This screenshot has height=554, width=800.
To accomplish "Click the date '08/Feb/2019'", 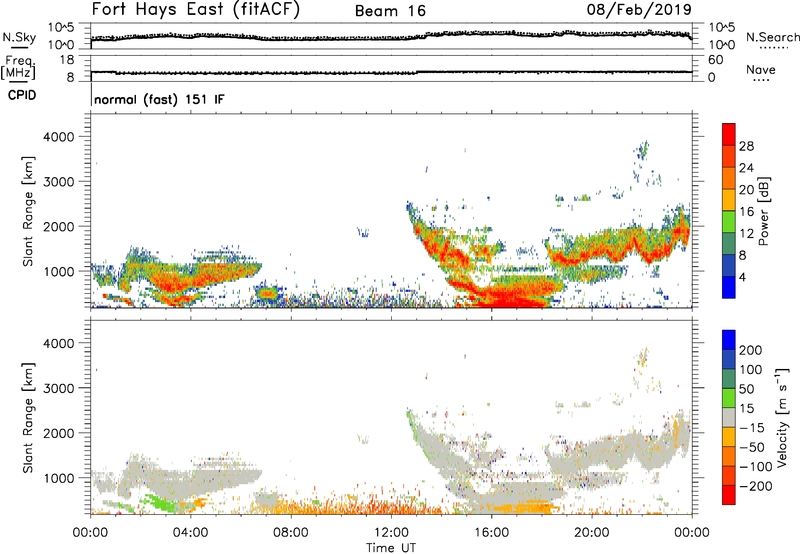I will (639, 9).
